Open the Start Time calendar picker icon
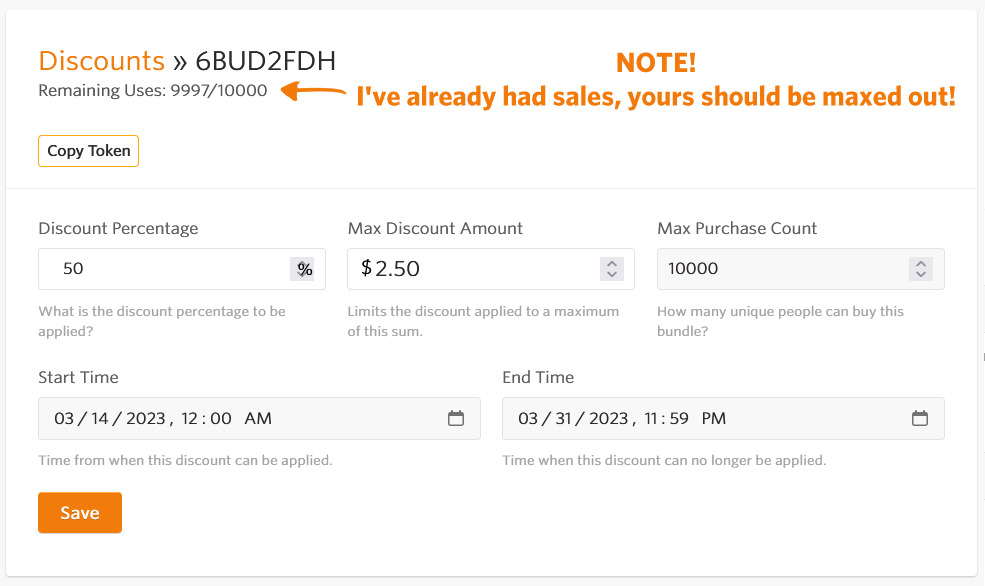 (x=456, y=418)
